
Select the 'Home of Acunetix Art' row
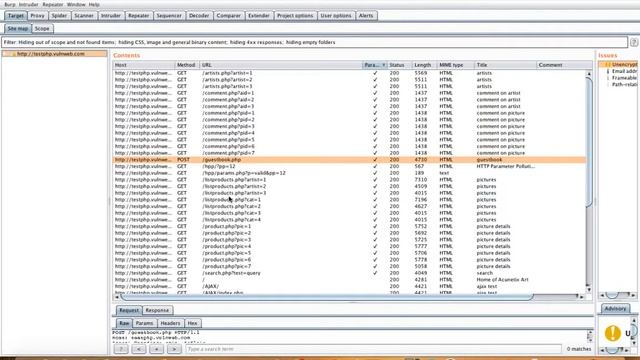click(349, 280)
